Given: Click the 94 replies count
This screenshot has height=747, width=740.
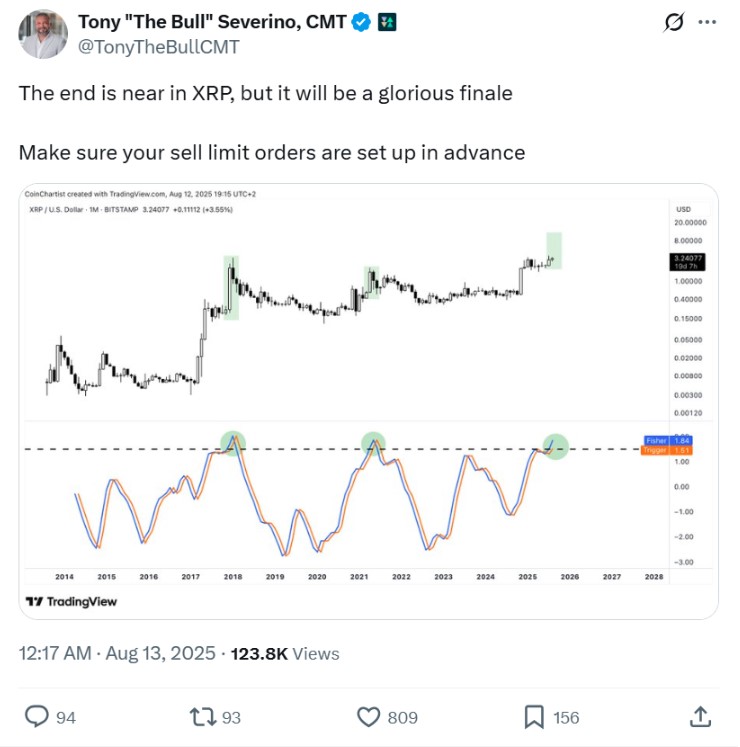Looking at the screenshot, I should click(66, 717).
